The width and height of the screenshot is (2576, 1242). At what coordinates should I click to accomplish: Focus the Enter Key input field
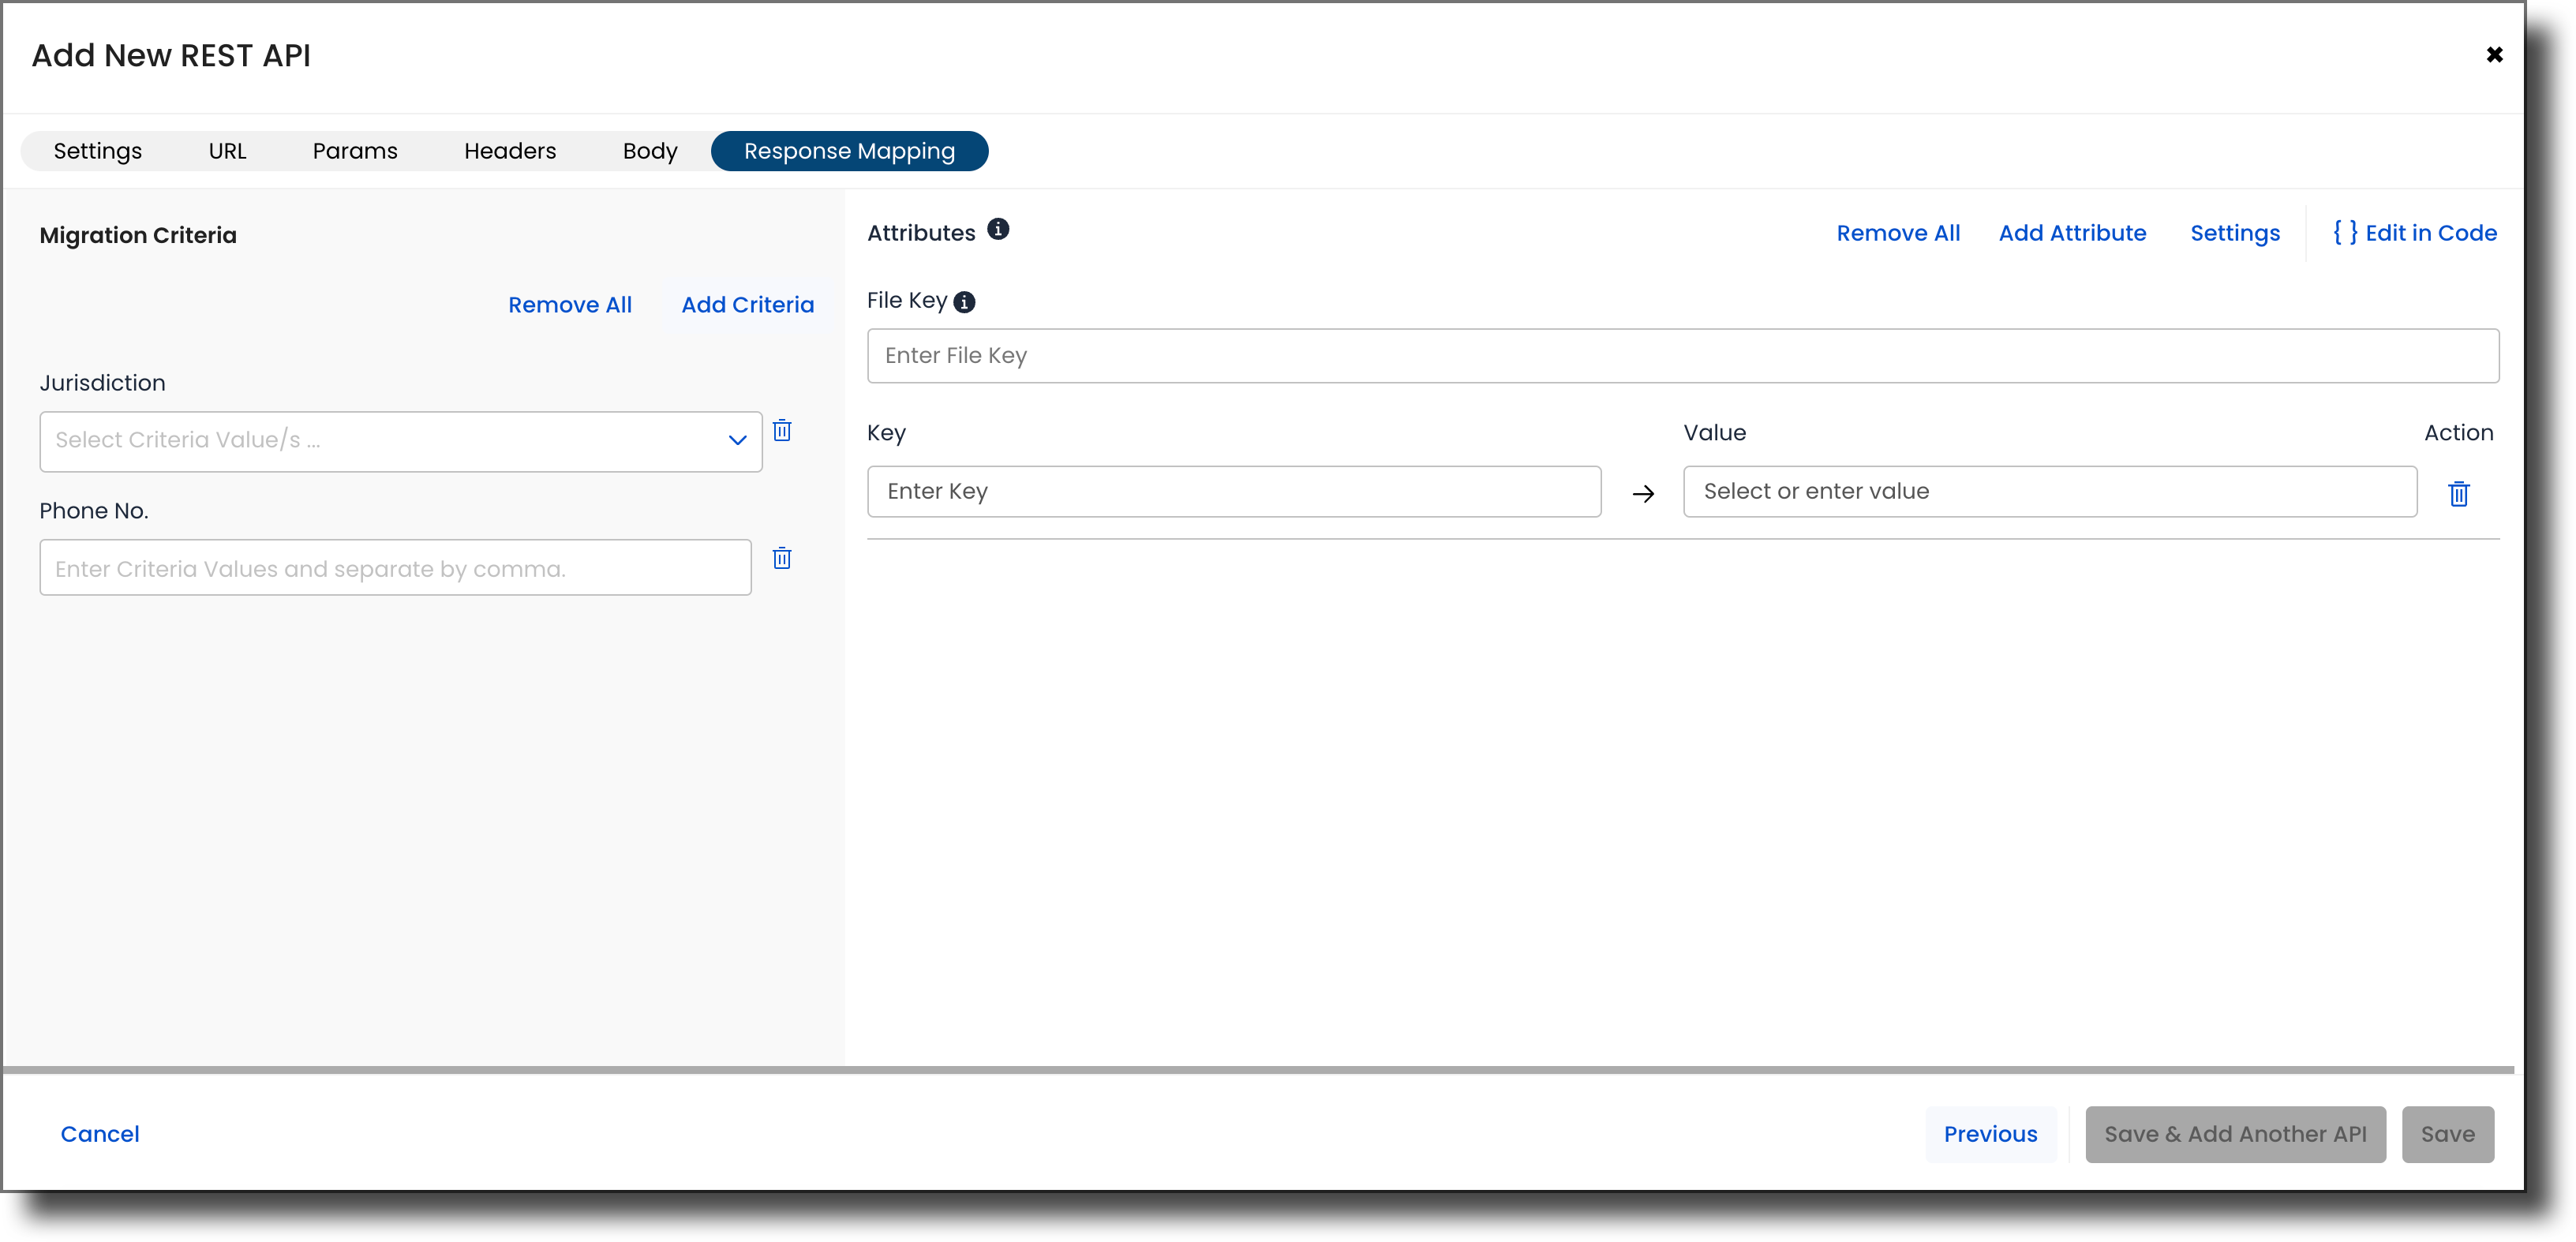click(1234, 491)
